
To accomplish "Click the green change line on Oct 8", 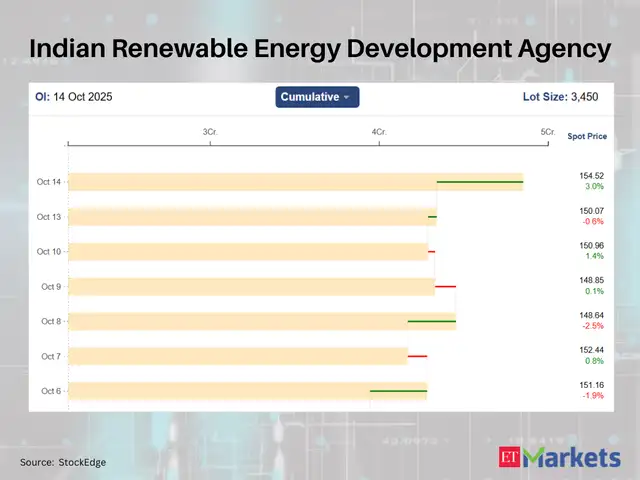I will 431,321.
